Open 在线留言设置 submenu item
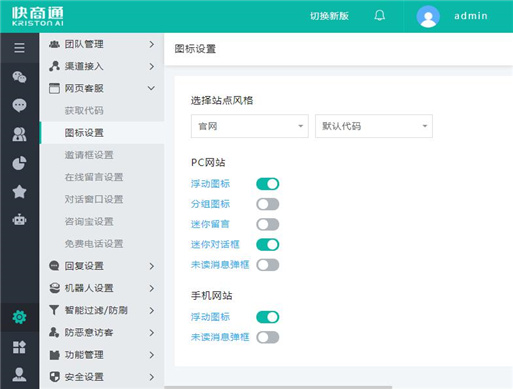This screenshot has width=513, height=389. click(x=102, y=177)
